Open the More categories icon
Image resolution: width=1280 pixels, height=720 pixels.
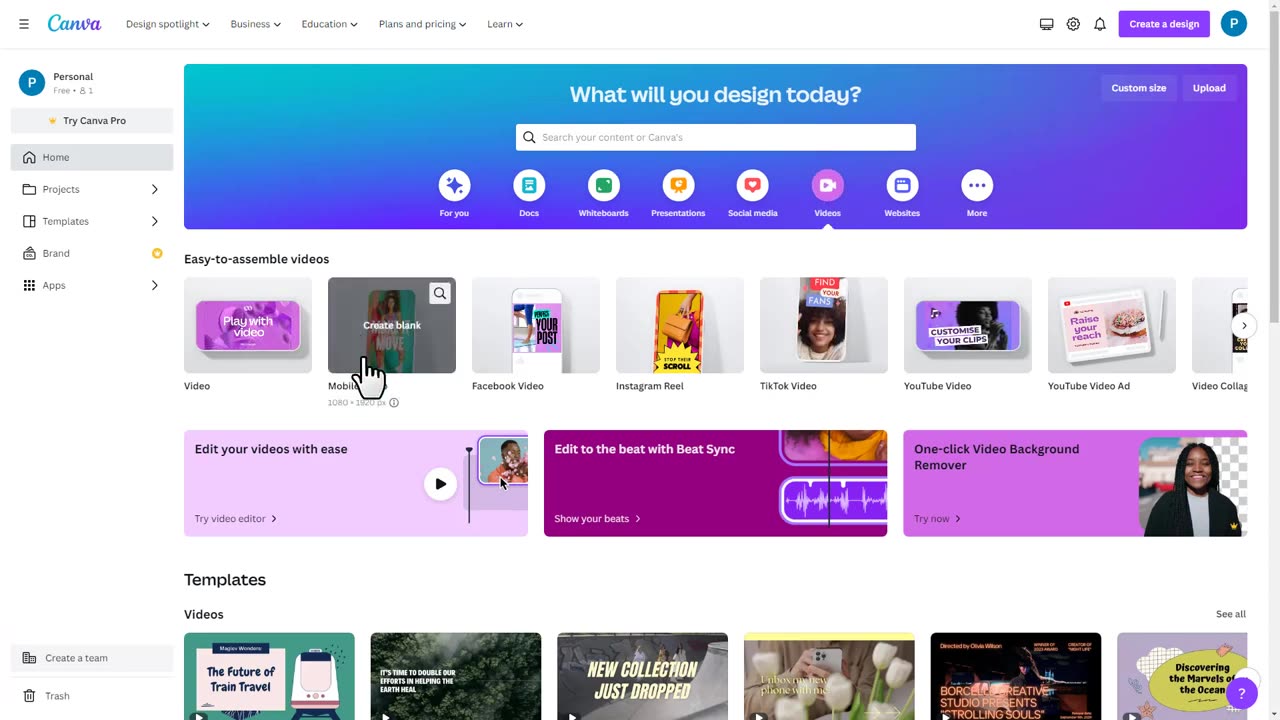click(977, 185)
